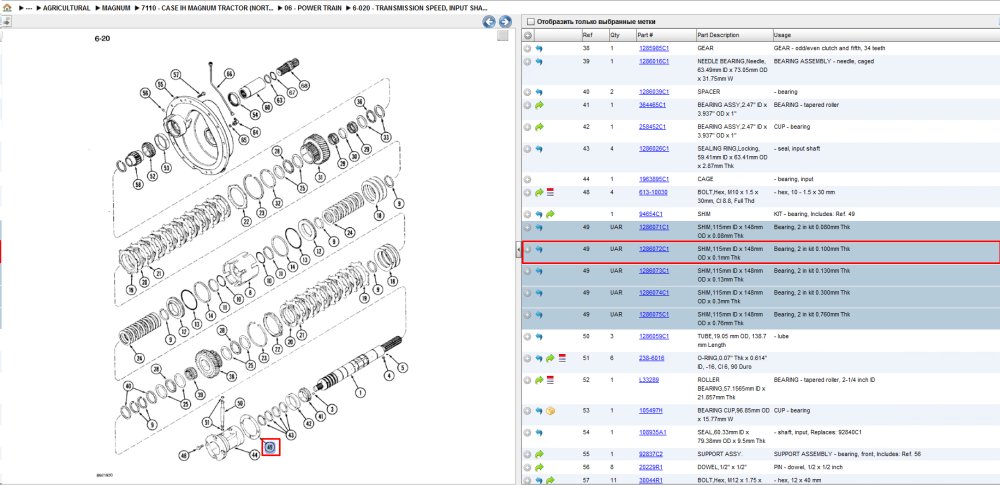Click green arrow icon for SUPPORT ASSY 92837C2
The width and height of the screenshot is (1000, 485).
539,454
